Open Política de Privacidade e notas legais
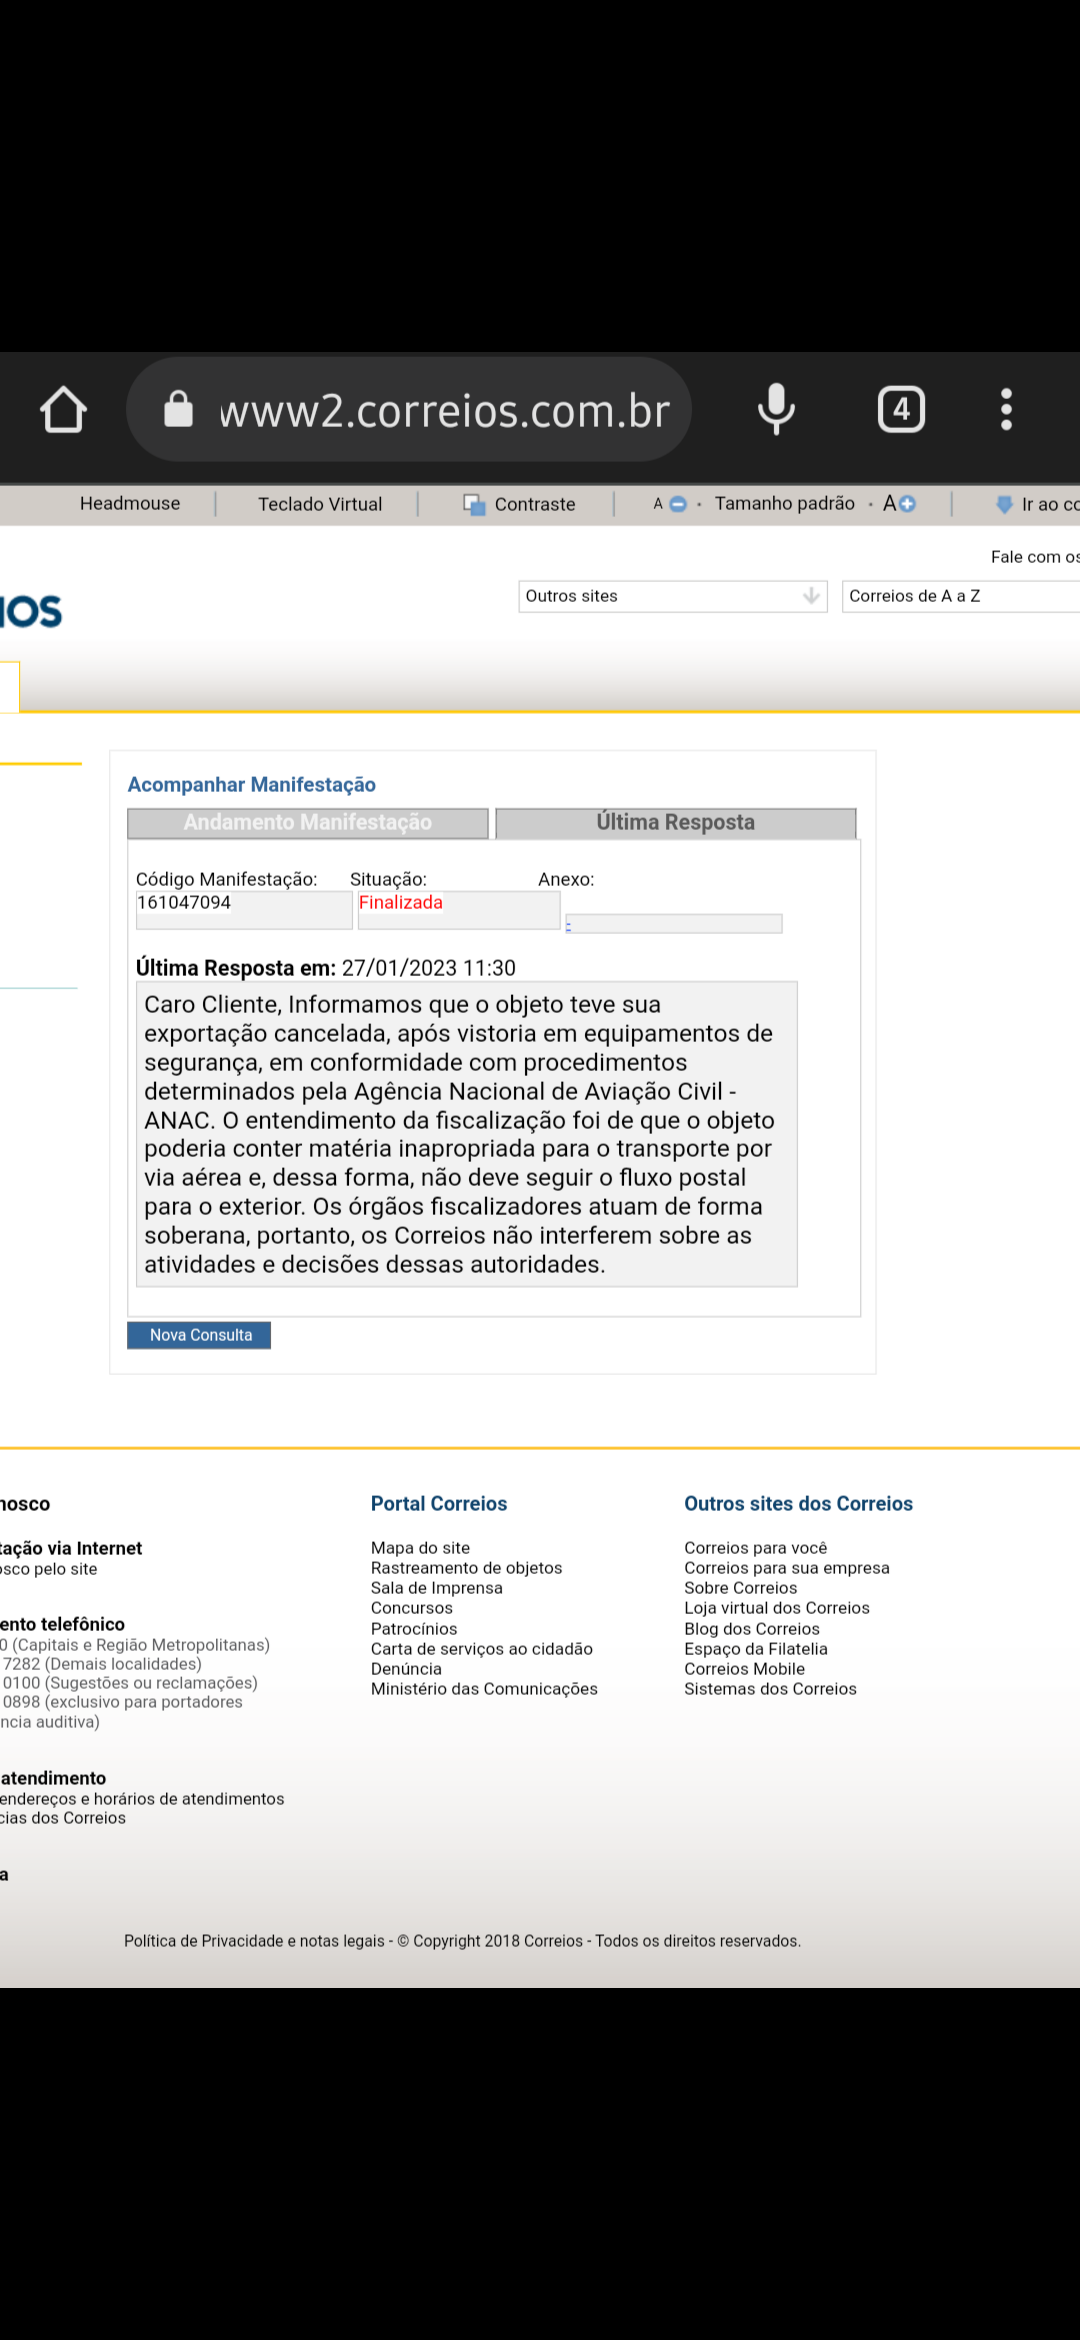Viewport: 1080px width, 2340px height. (x=254, y=1941)
